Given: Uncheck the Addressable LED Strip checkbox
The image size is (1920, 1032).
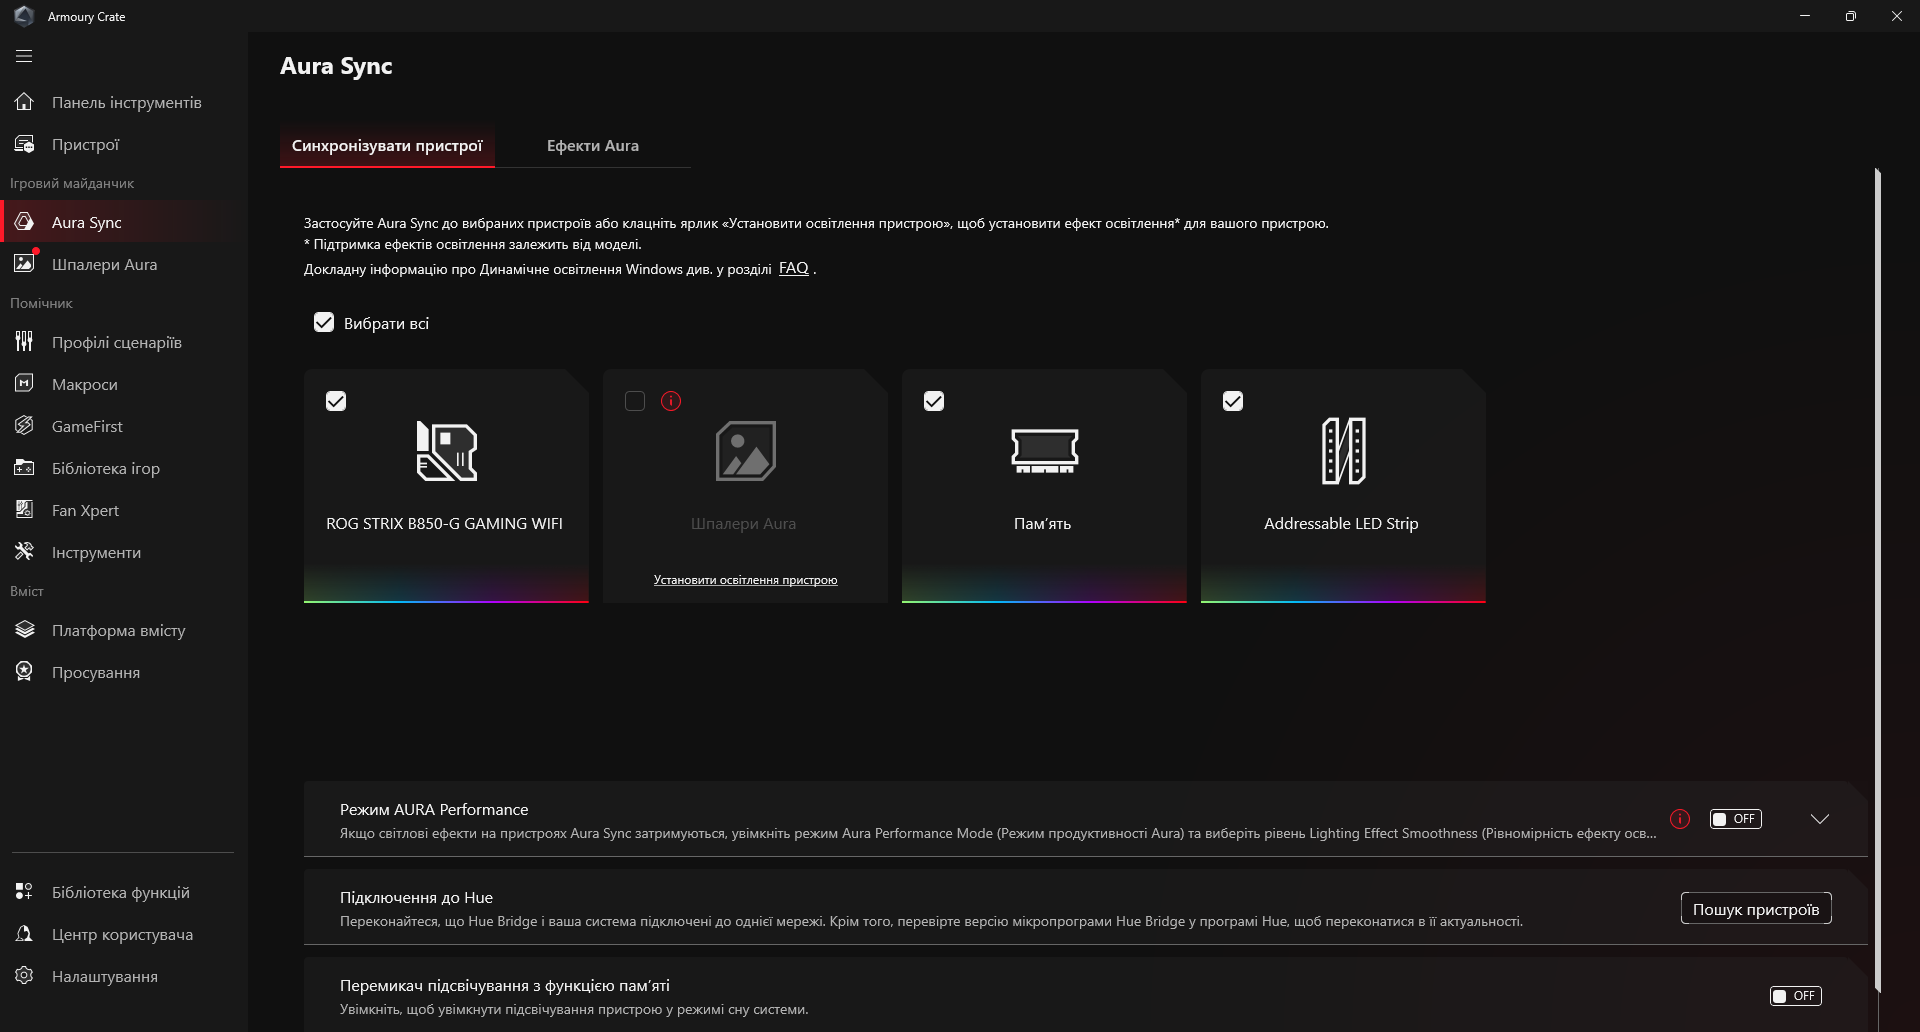Looking at the screenshot, I should [x=1233, y=401].
